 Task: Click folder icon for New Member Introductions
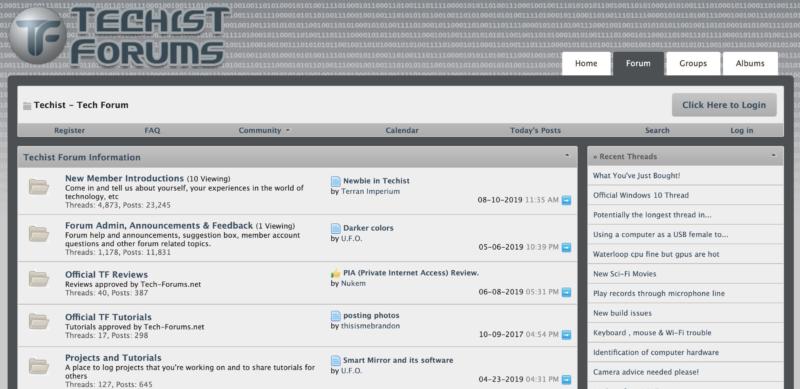(x=39, y=187)
